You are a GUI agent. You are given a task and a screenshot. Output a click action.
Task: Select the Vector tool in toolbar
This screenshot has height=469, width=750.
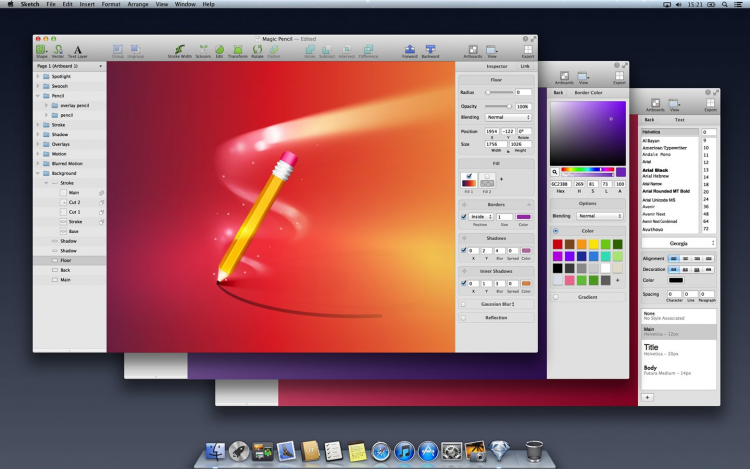coord(58,48)
